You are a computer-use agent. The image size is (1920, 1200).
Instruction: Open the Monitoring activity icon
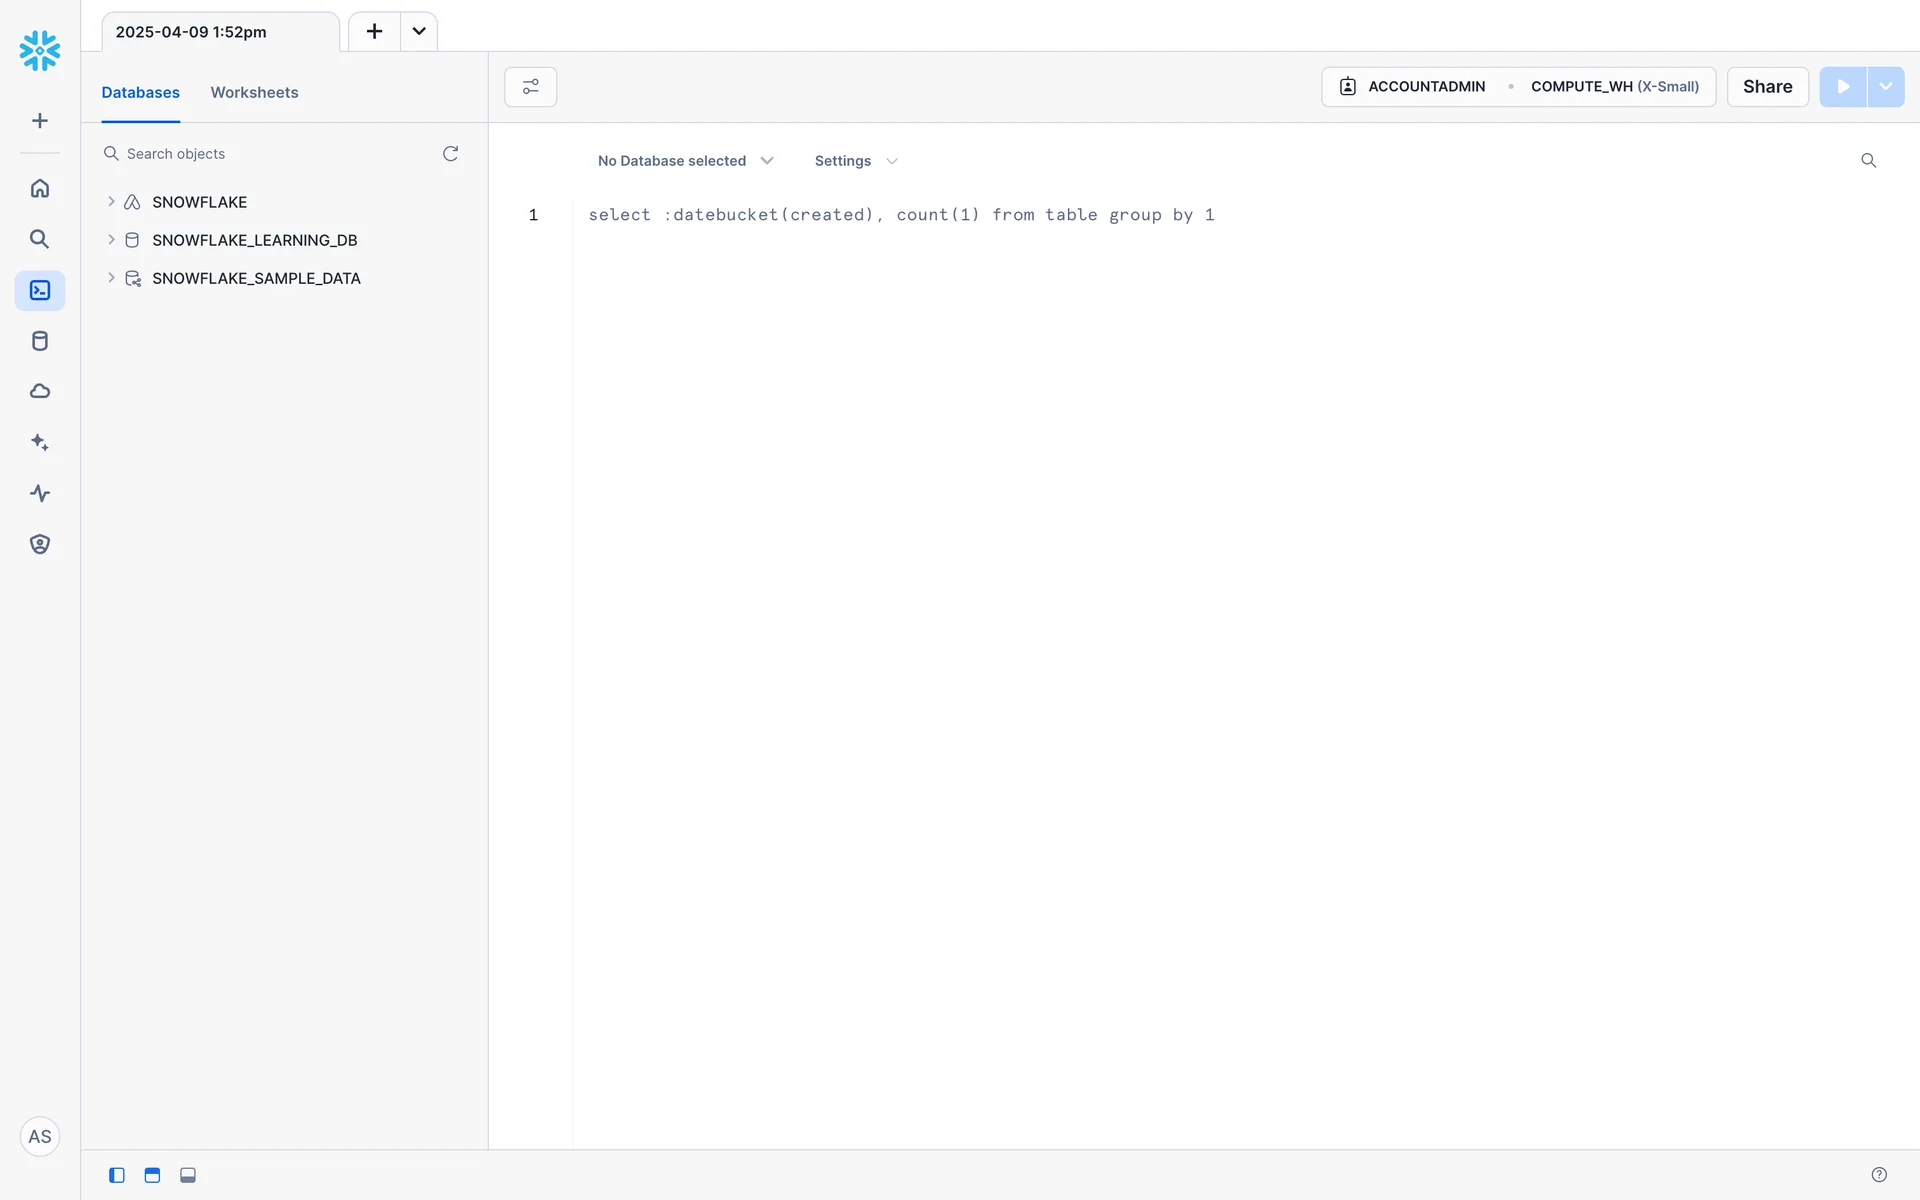pyautogui.click(x=40, y=493)
